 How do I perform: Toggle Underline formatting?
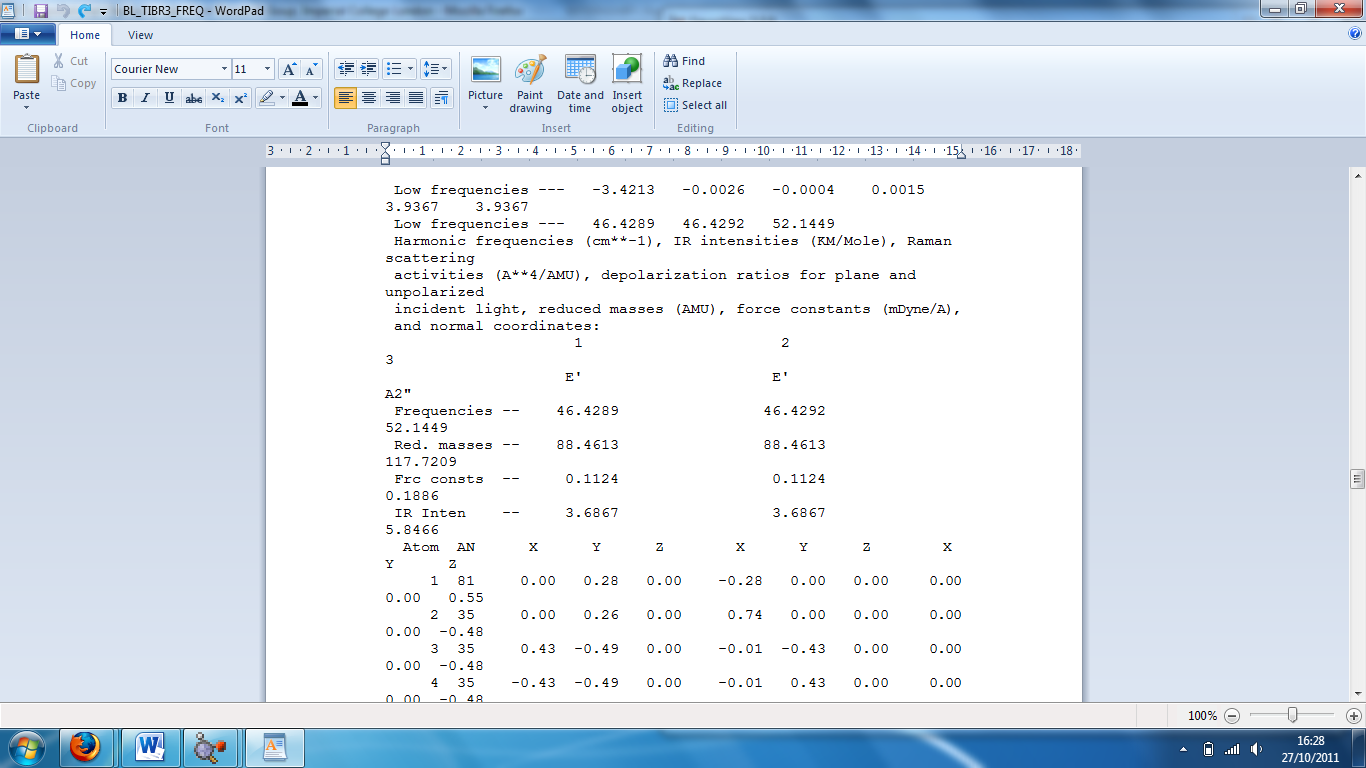coord(169,98)
